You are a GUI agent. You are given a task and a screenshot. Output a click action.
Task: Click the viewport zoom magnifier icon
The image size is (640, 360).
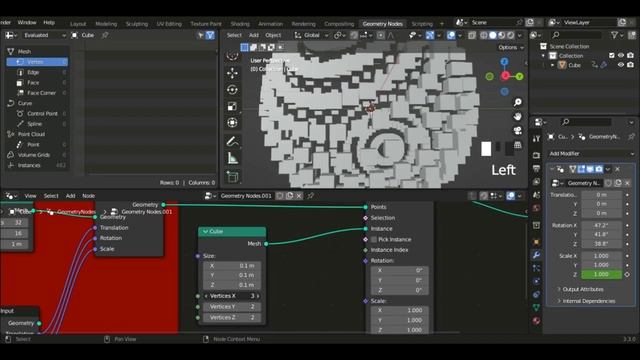pyautogui.click(x=518, y=102)
